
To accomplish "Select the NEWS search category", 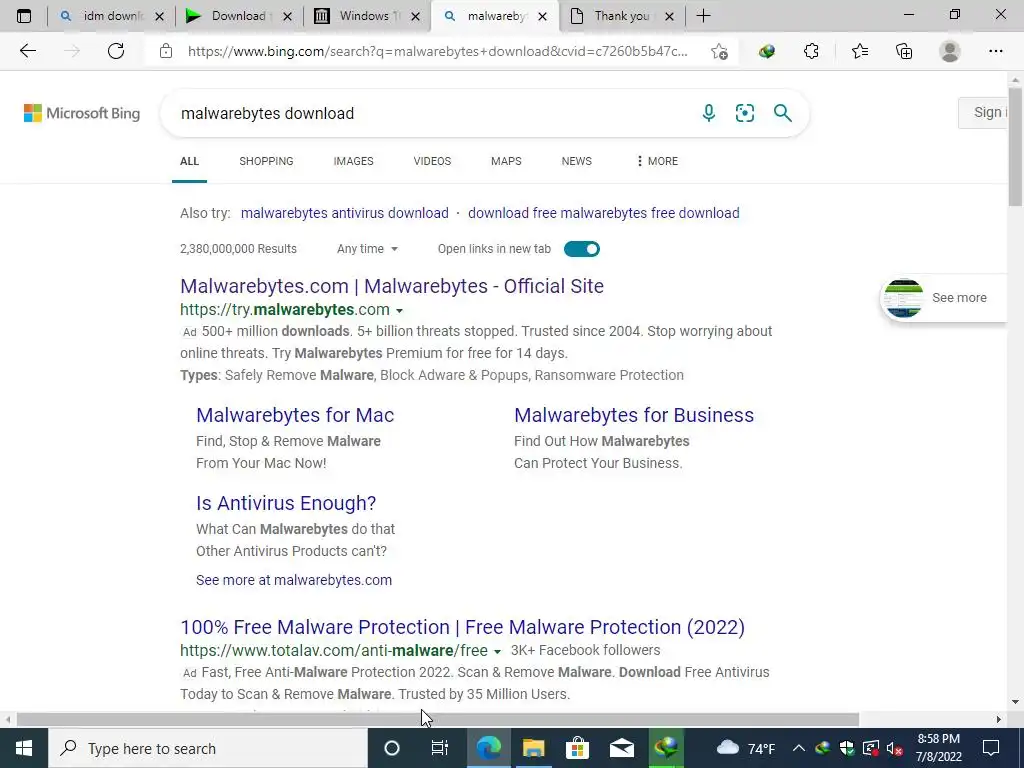I will tap(577, 161).
